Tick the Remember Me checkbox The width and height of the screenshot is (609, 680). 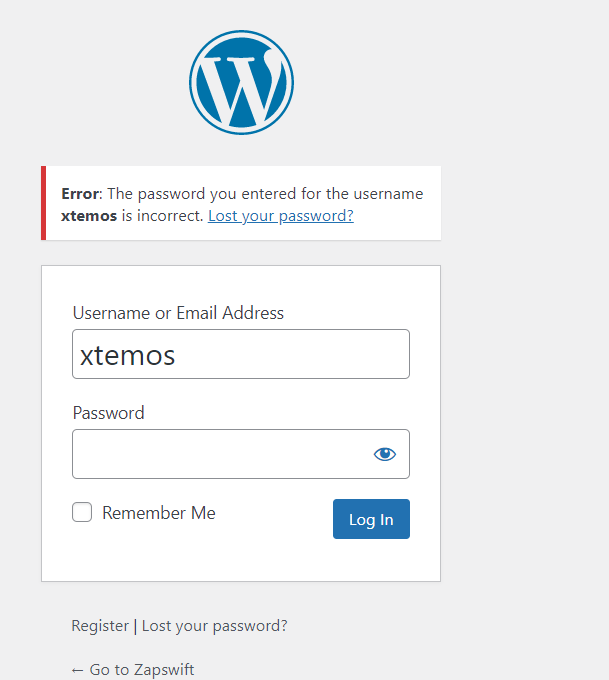pos(82,513)
